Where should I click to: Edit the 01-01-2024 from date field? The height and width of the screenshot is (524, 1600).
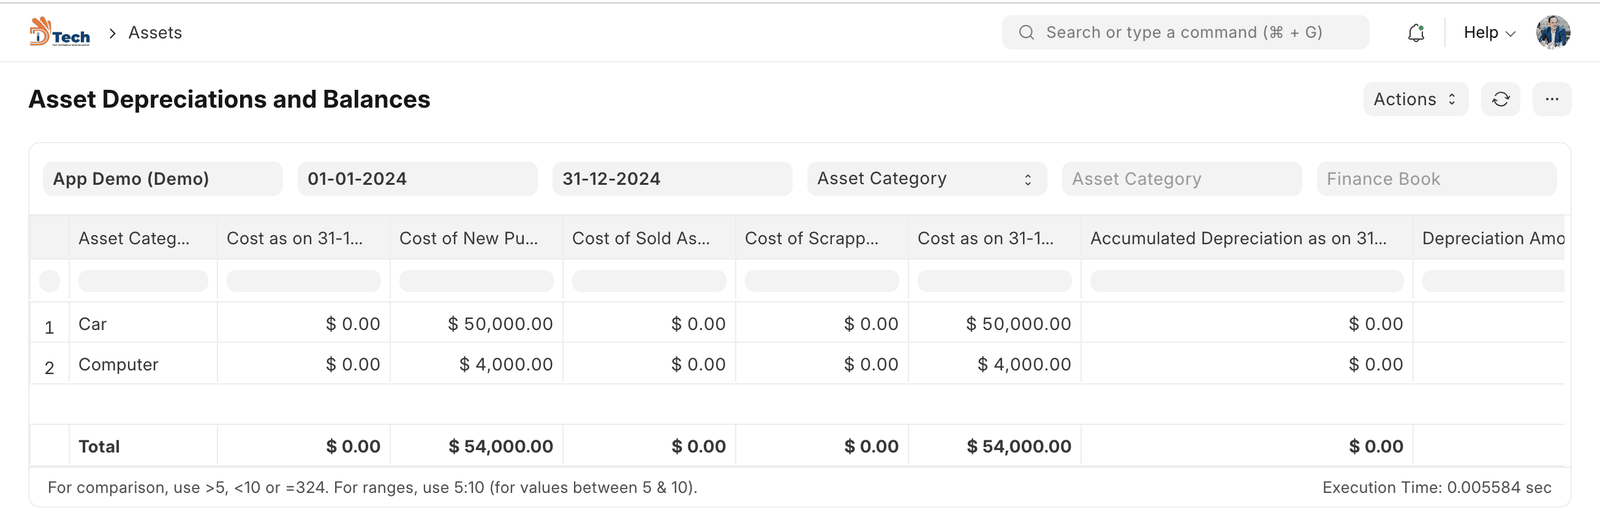(417, 179)
